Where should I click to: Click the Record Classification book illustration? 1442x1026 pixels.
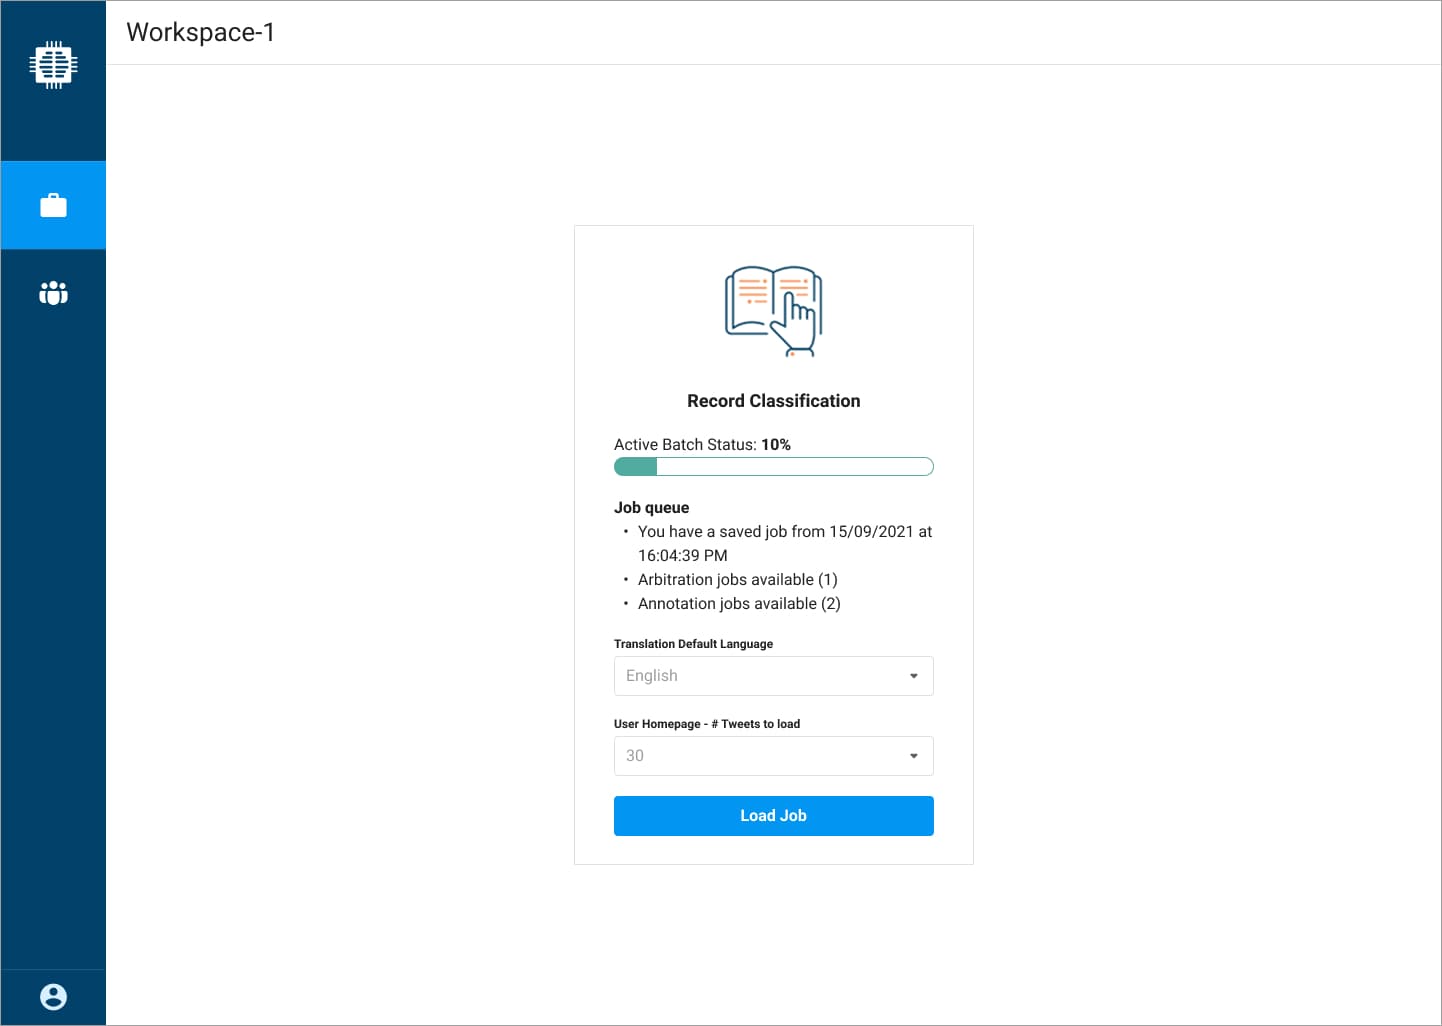pos(773,311)
